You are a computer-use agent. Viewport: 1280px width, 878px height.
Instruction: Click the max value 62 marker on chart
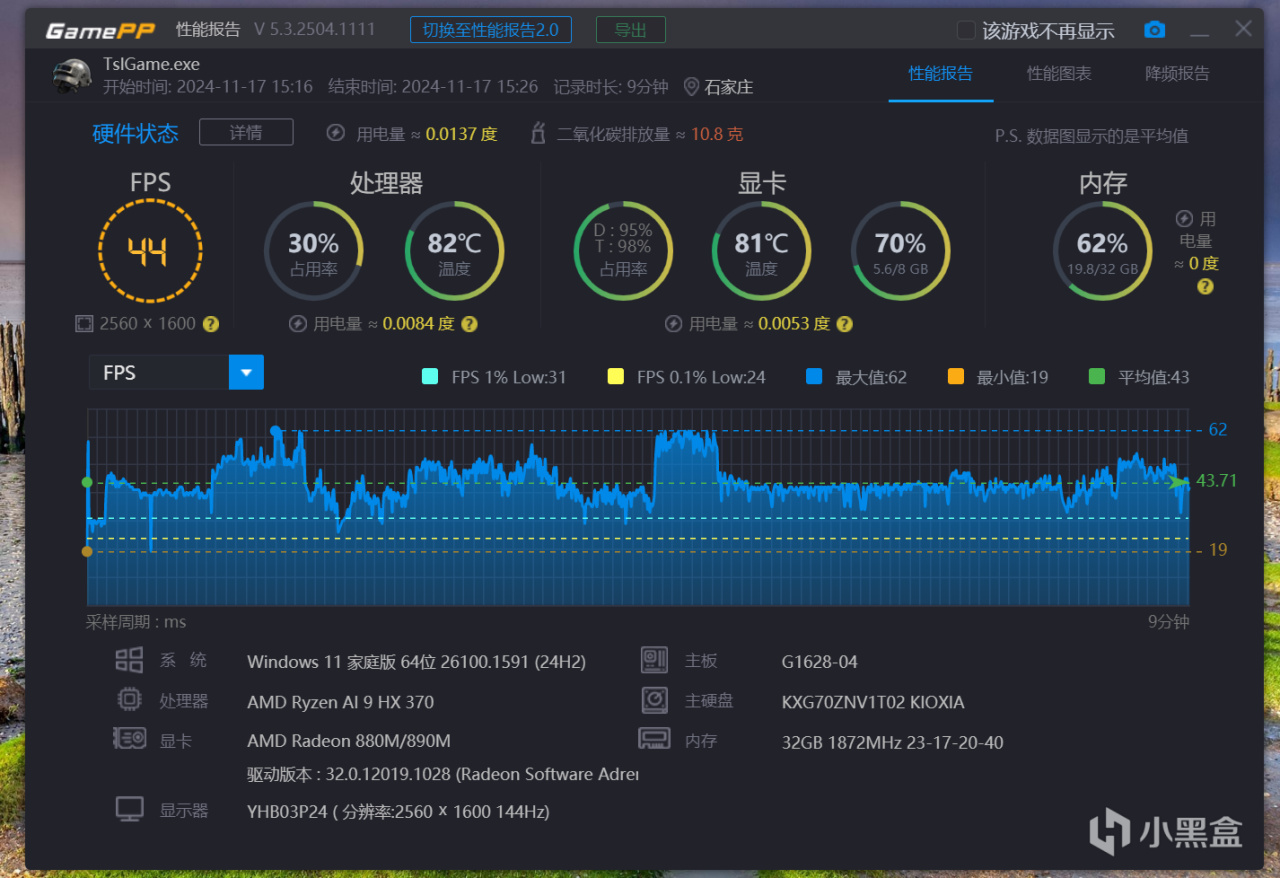point(276,431)
